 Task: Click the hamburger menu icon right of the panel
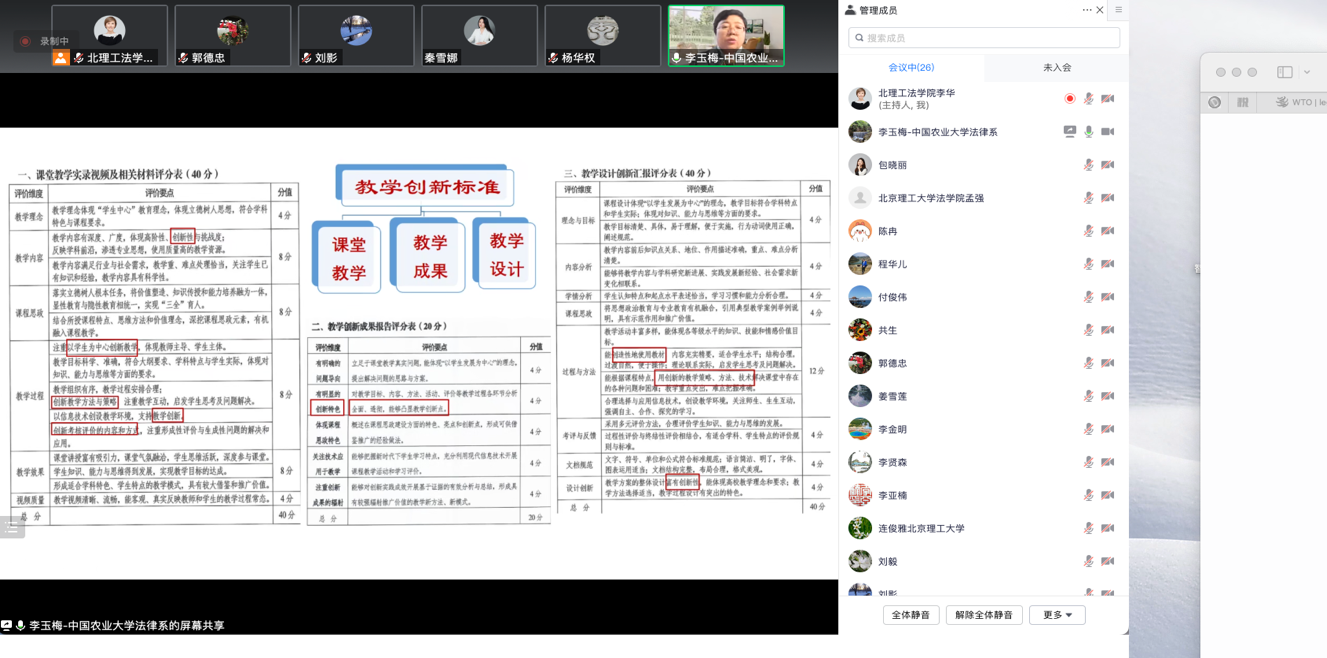point(1118,10)
